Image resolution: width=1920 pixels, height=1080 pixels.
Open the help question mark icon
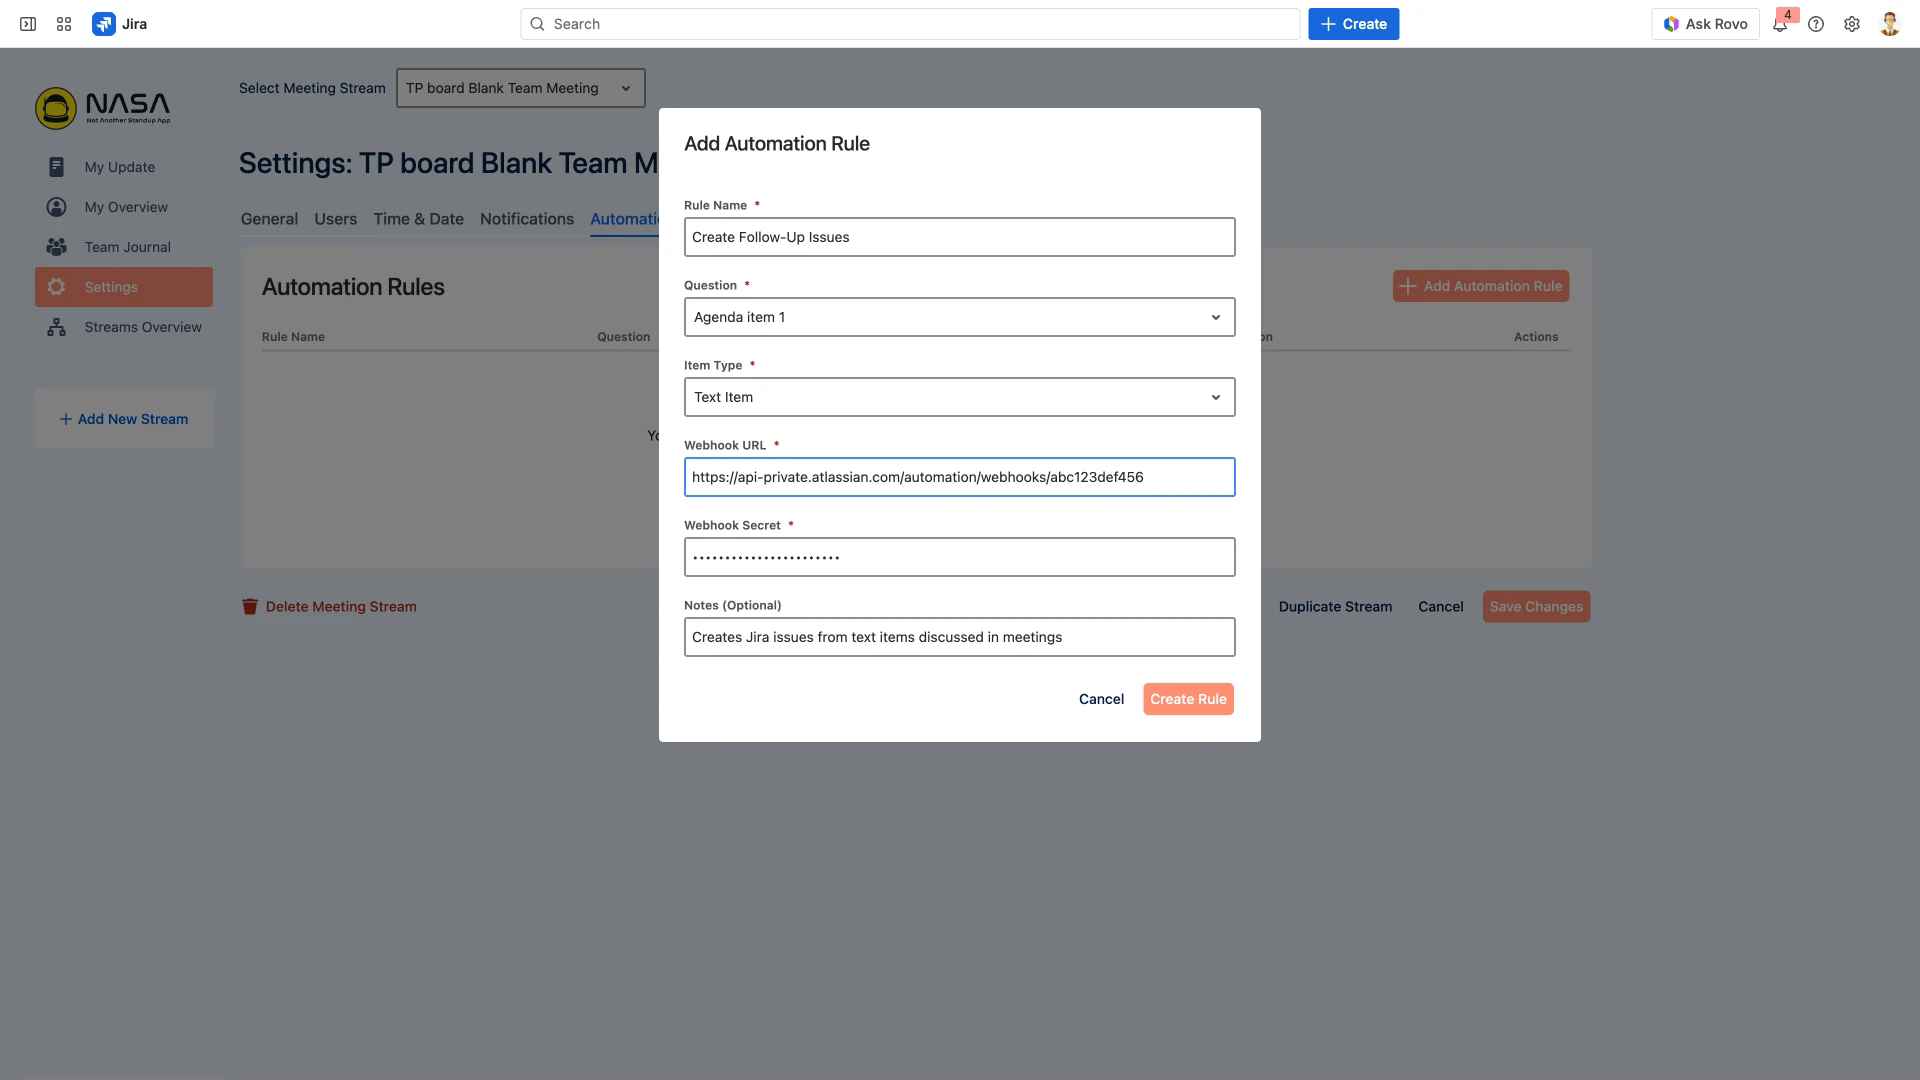[1816, 24]
